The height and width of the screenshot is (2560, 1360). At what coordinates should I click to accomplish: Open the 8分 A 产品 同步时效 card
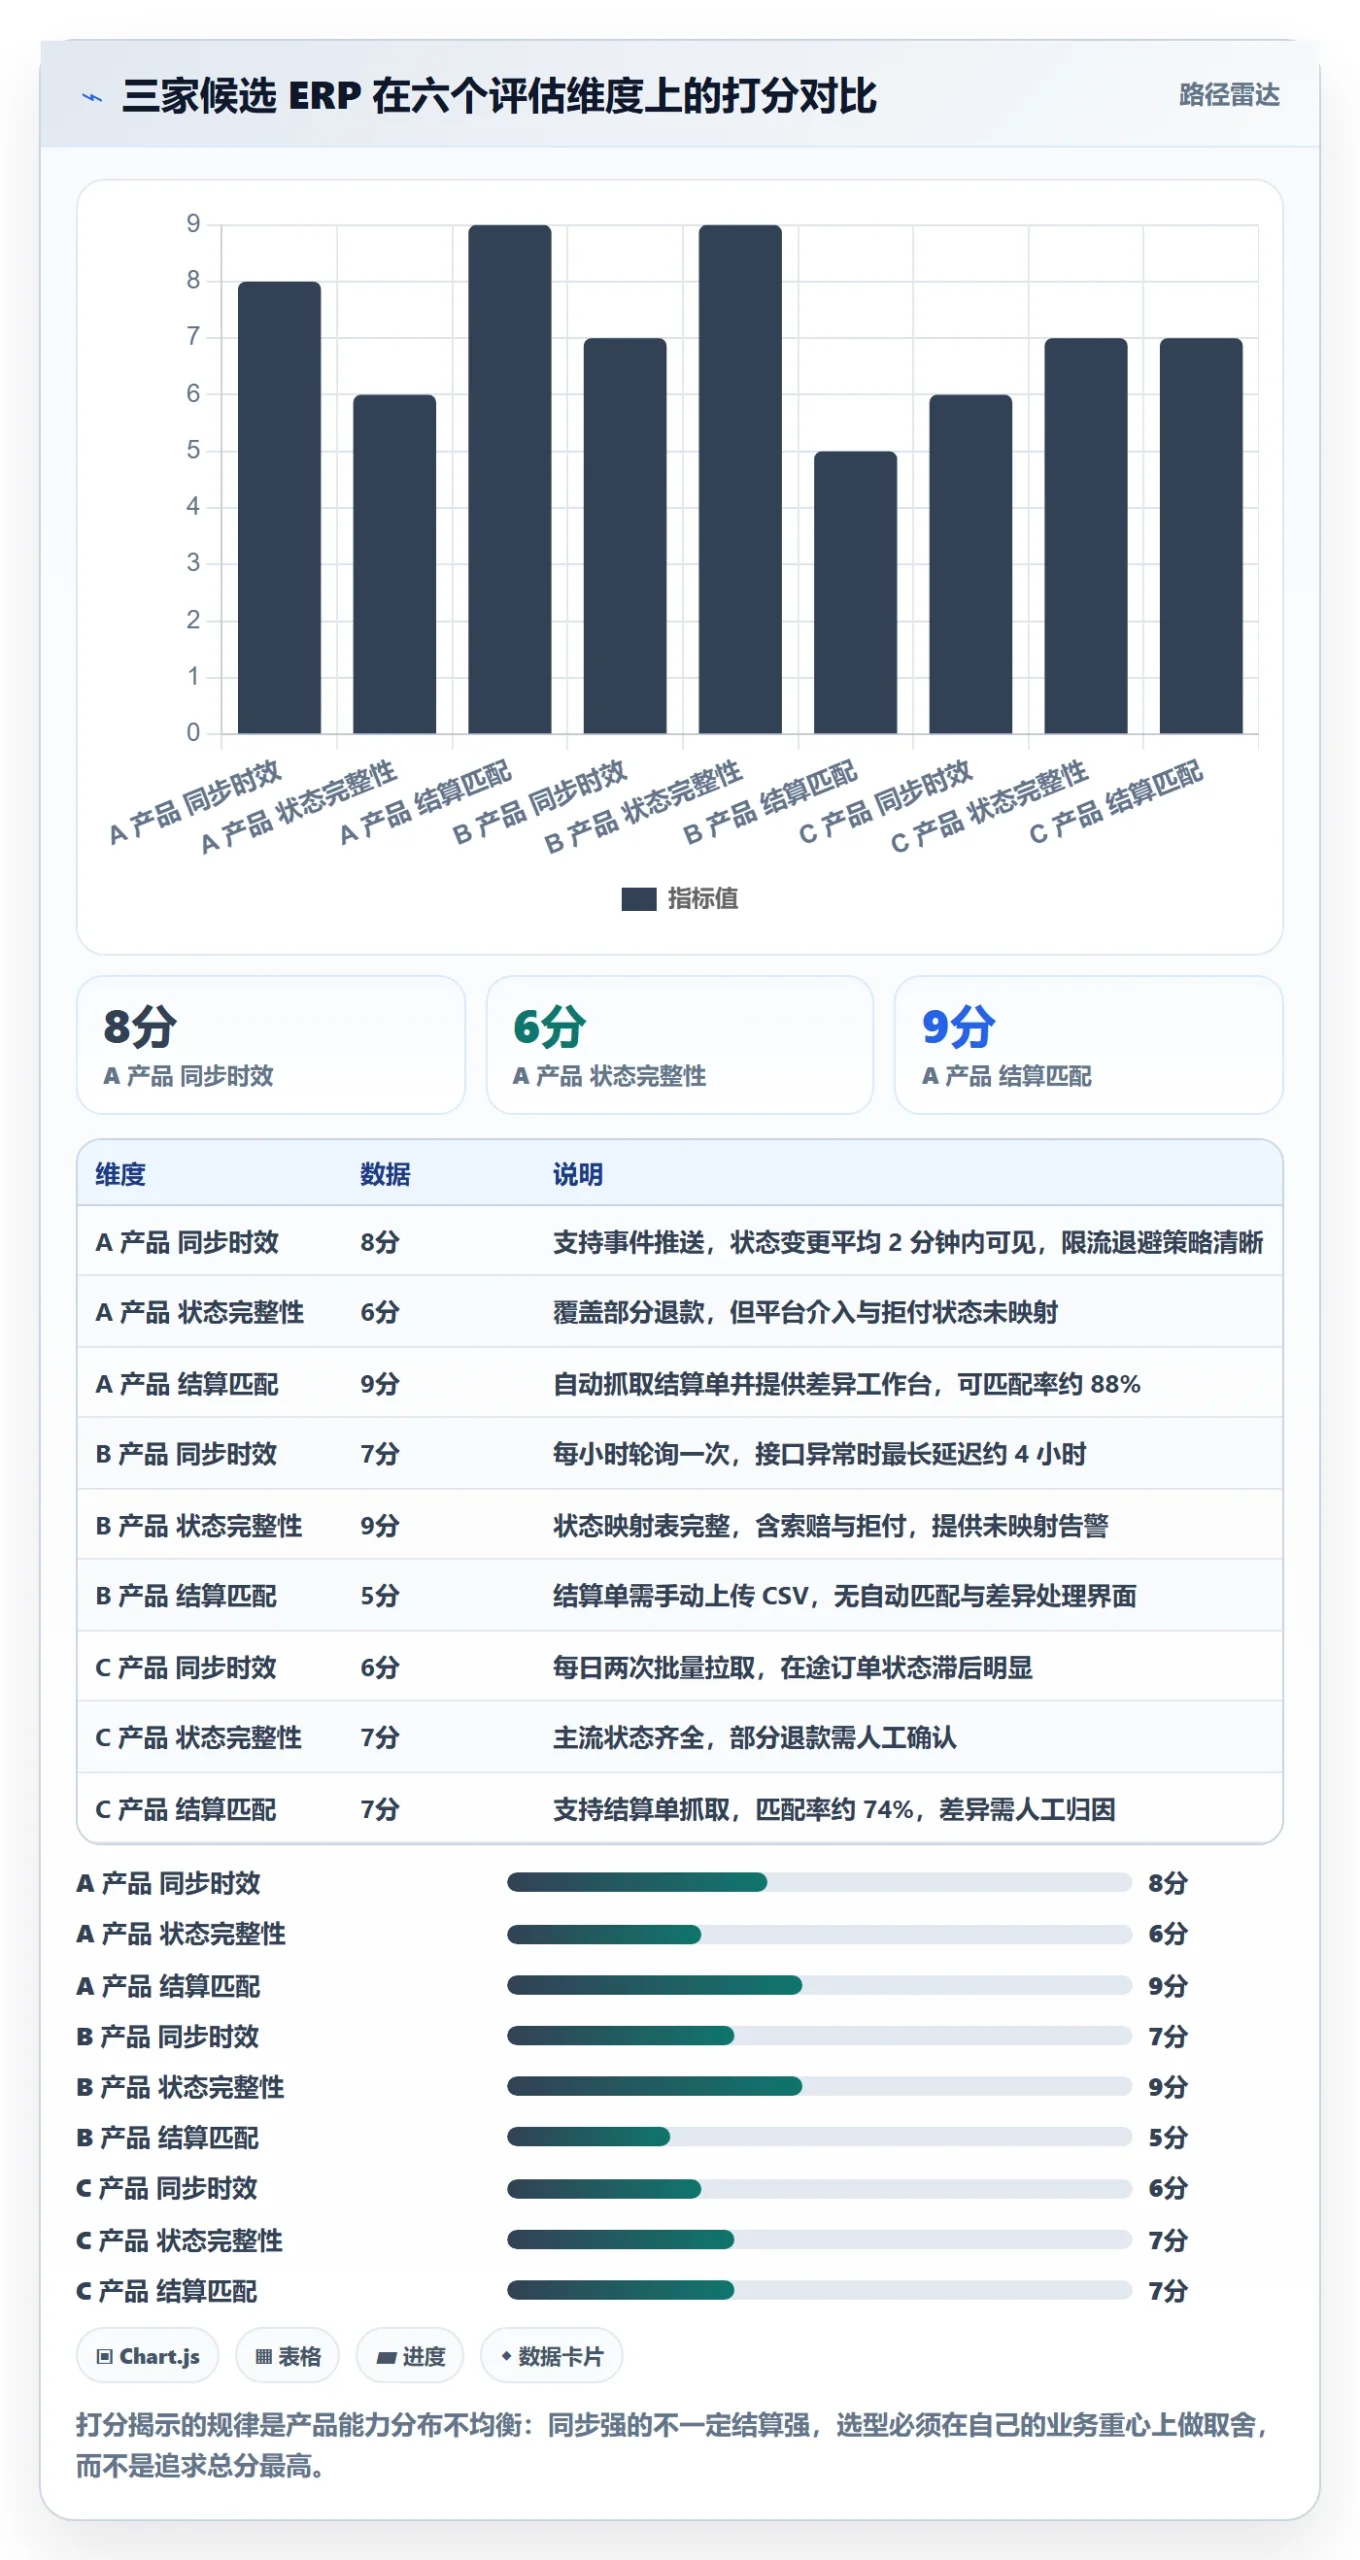click(x=271, y=1044)
